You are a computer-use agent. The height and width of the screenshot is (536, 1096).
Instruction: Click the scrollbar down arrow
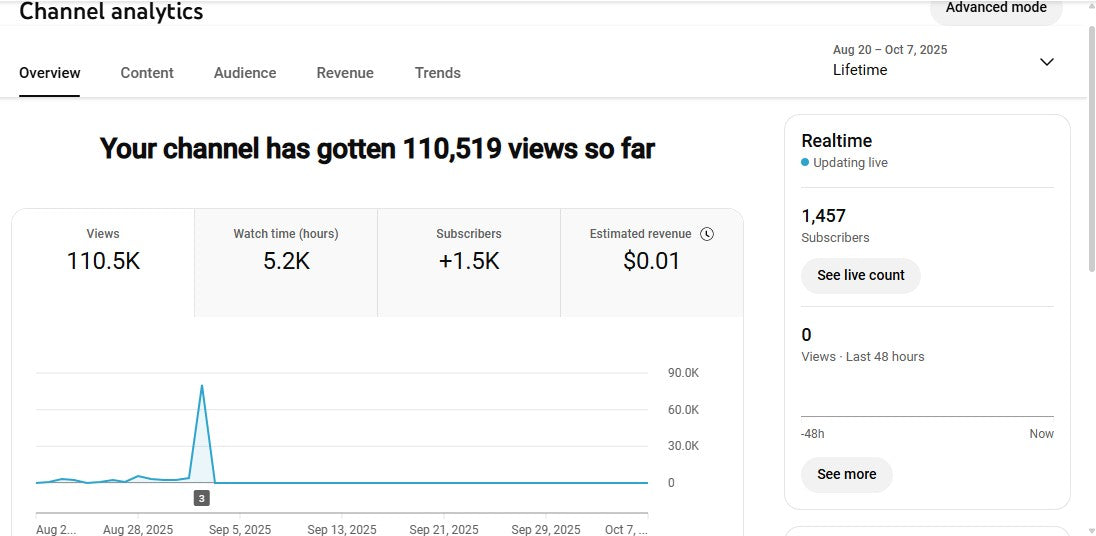click(1090, 529)
